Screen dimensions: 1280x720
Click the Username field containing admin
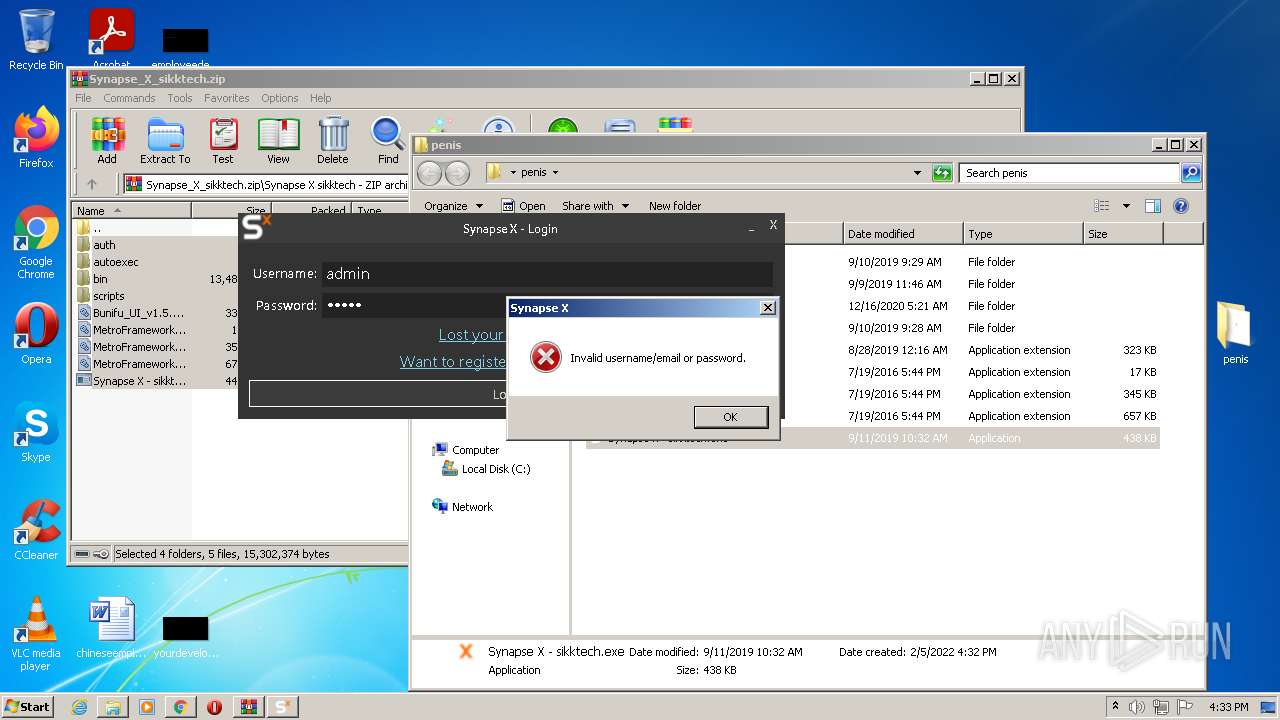(547, 274)
